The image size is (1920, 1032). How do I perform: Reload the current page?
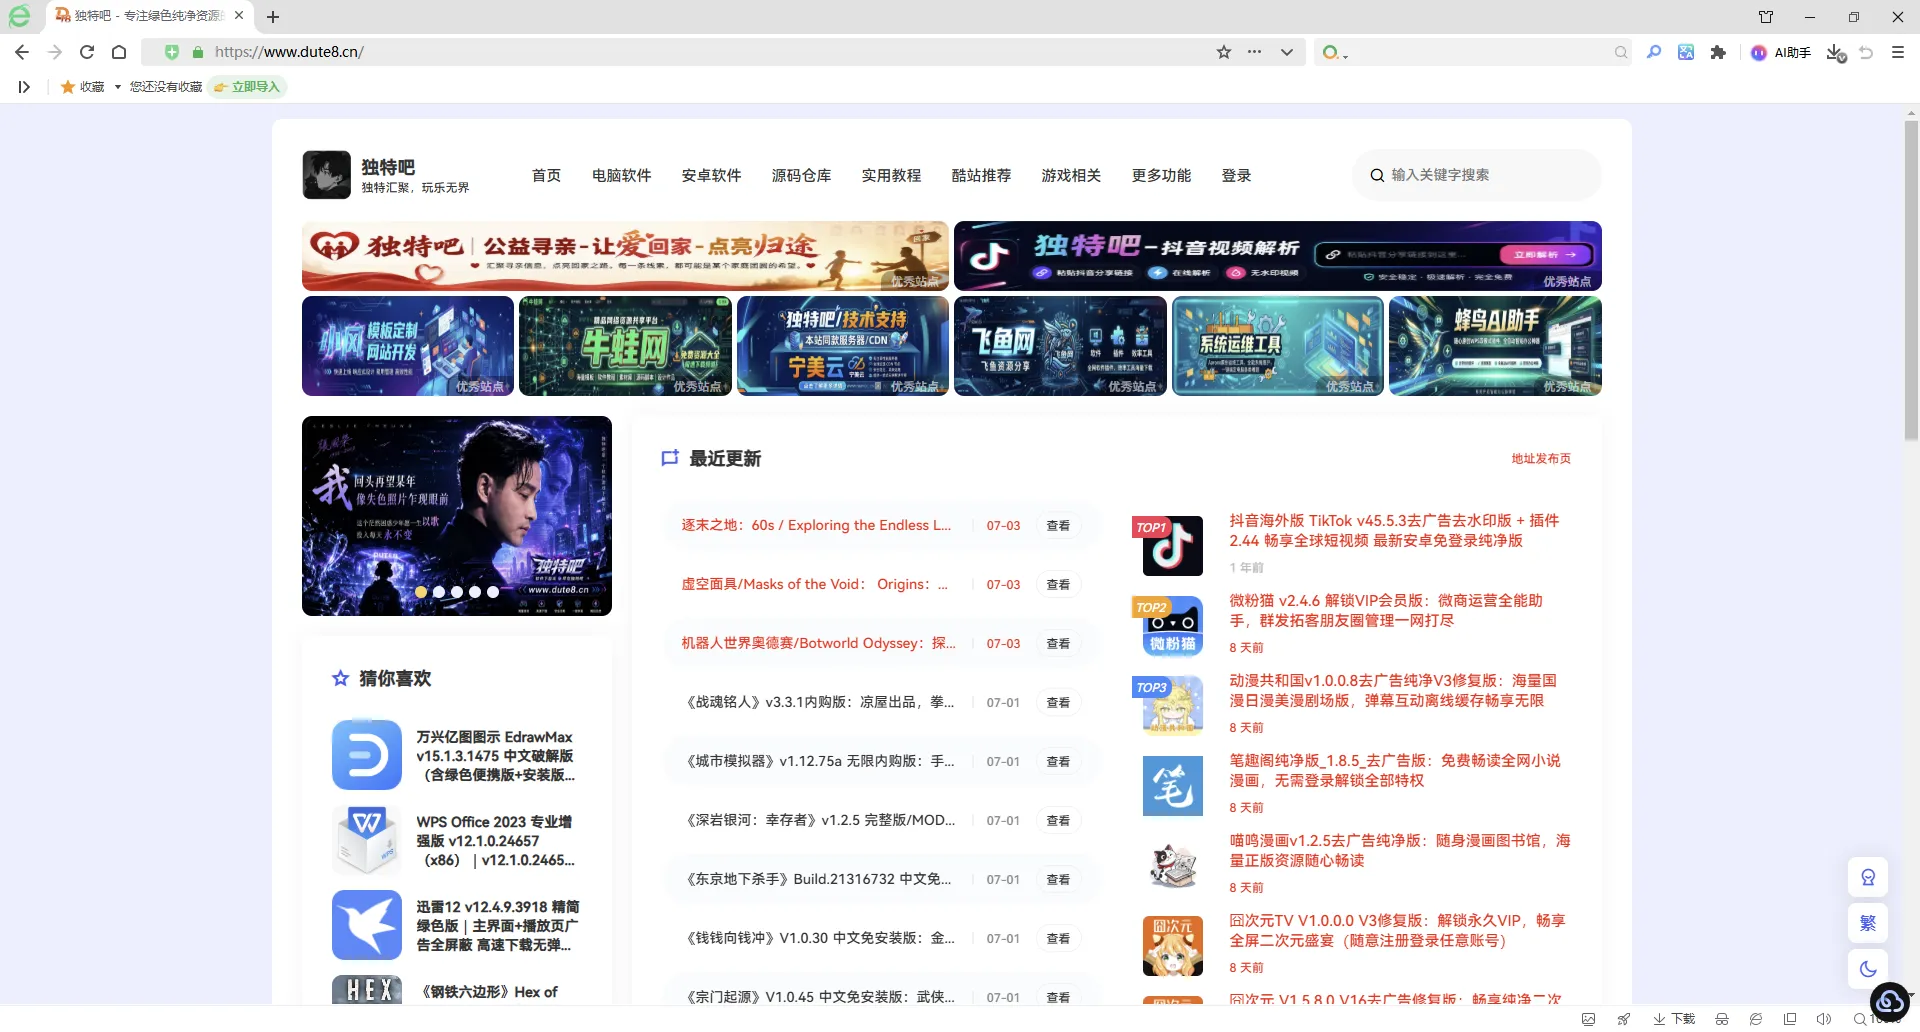tap(87, 52)
